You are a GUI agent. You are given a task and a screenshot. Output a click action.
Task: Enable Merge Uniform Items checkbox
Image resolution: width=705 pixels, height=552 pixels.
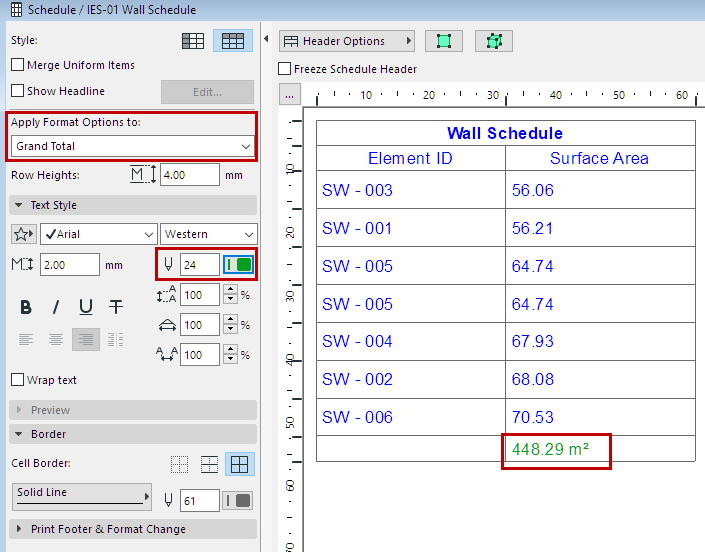click(18, 65)
